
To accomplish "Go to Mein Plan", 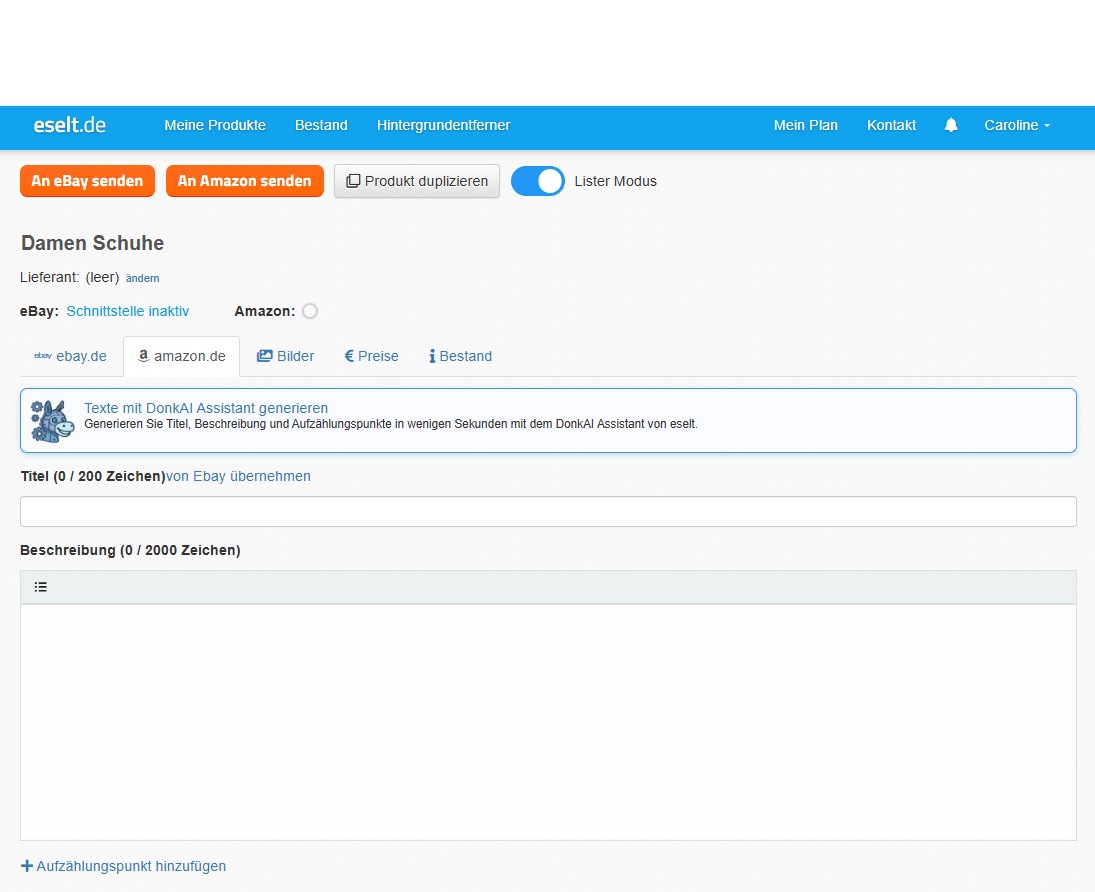I will click(805, 125).
